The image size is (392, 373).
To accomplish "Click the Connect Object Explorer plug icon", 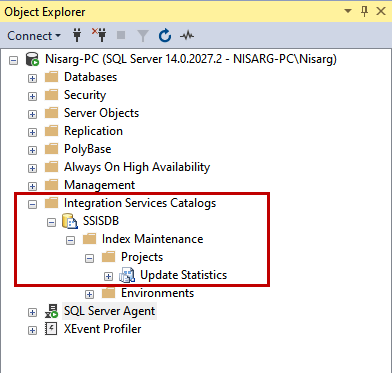I will coord(77,35).
